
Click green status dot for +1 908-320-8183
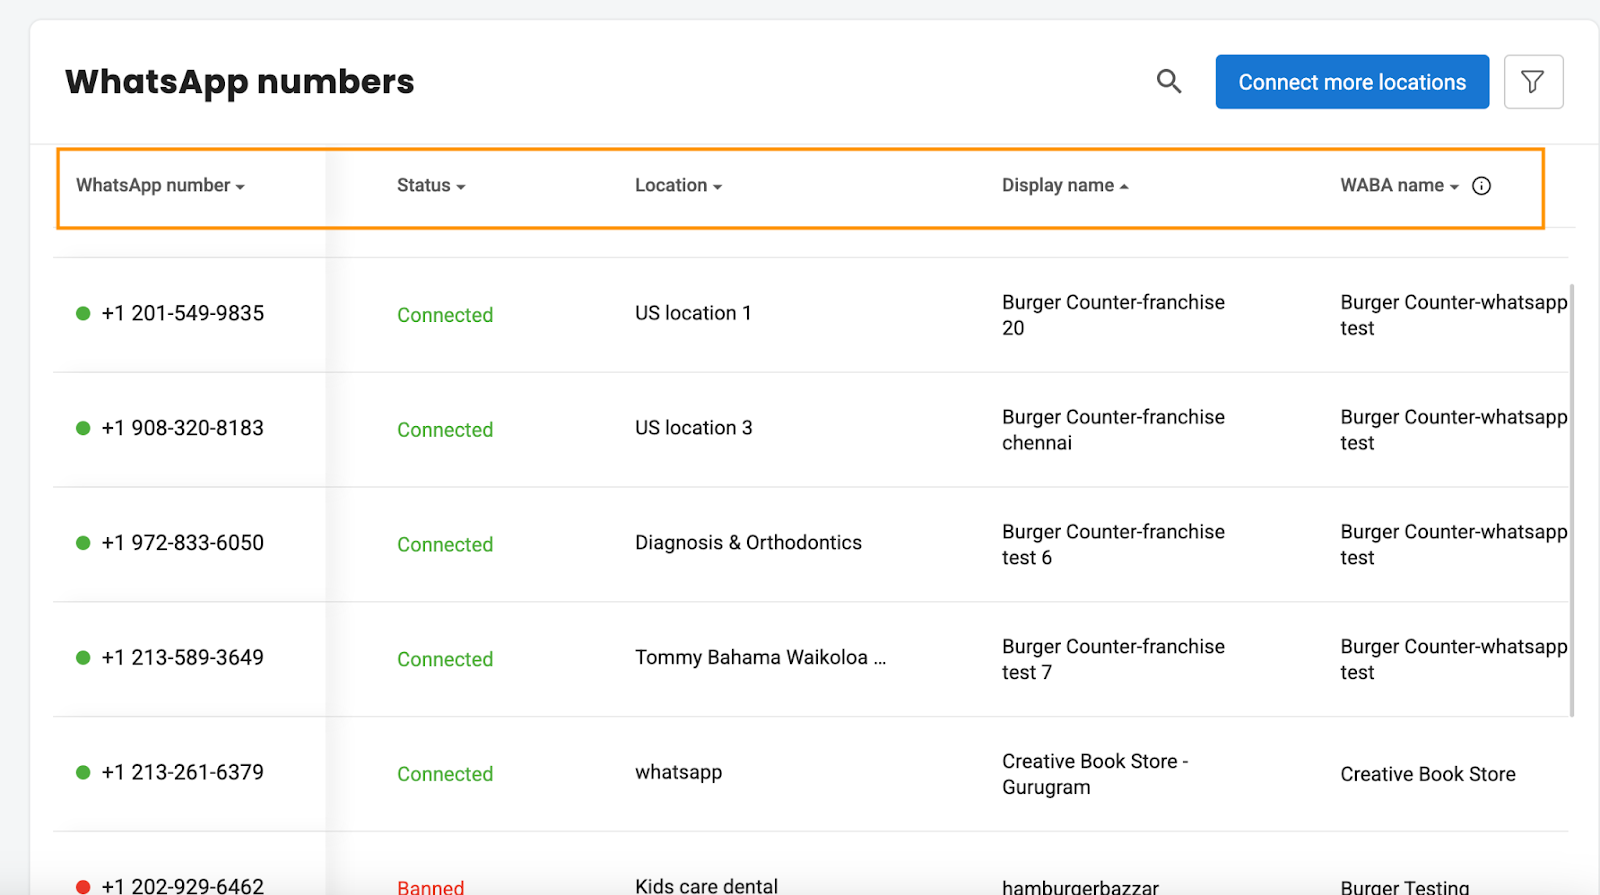tap(83, 429)
